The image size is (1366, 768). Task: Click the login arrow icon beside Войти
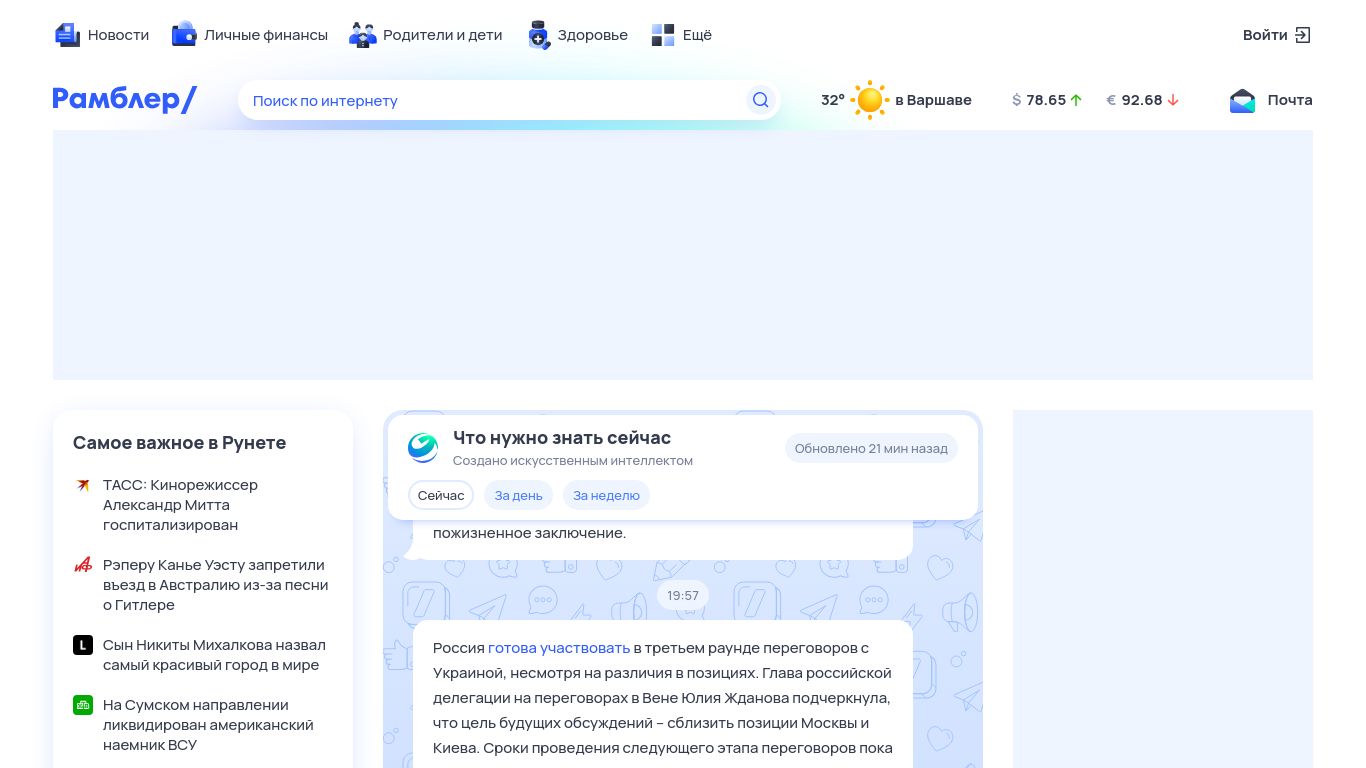tap(1302, 35)
